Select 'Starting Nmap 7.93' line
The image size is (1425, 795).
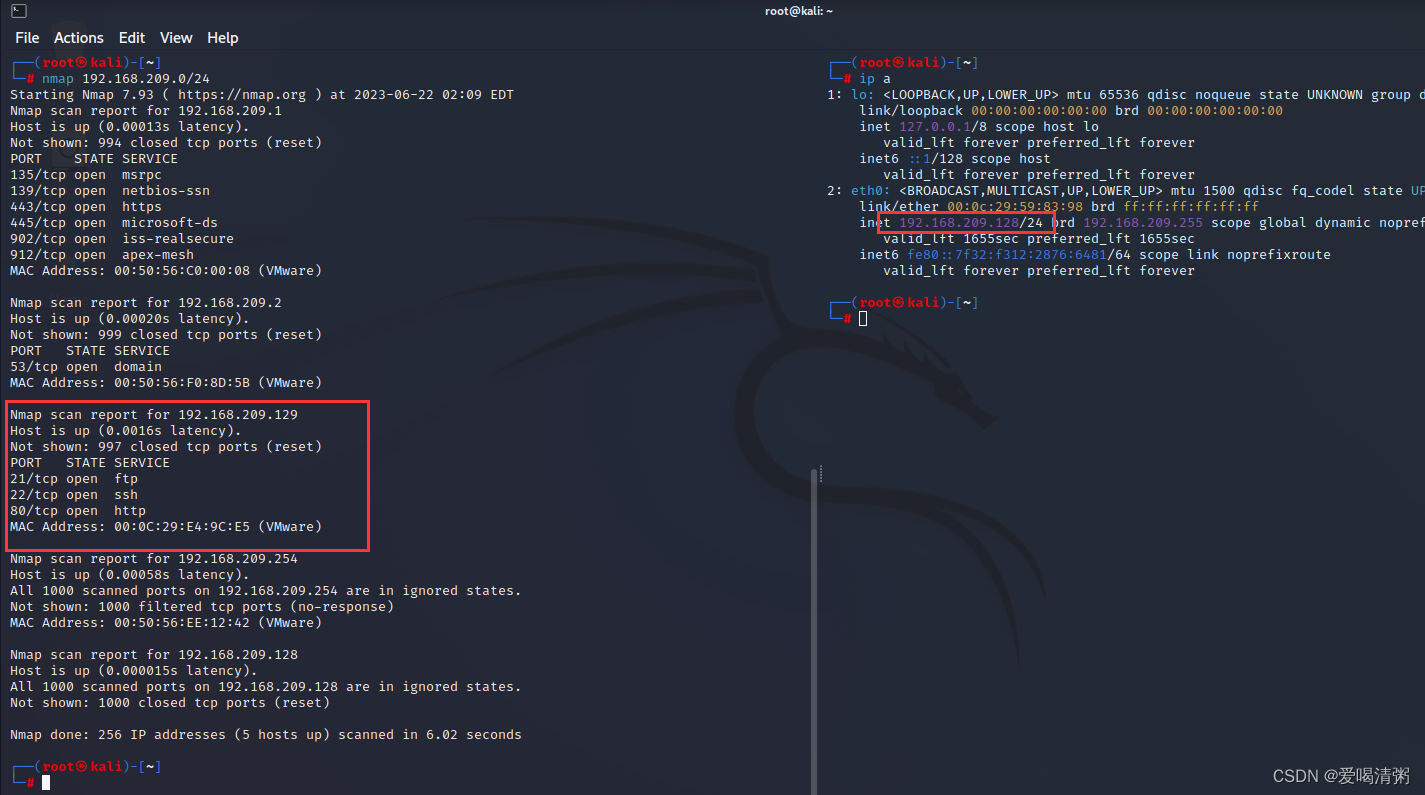pos(262,94)
